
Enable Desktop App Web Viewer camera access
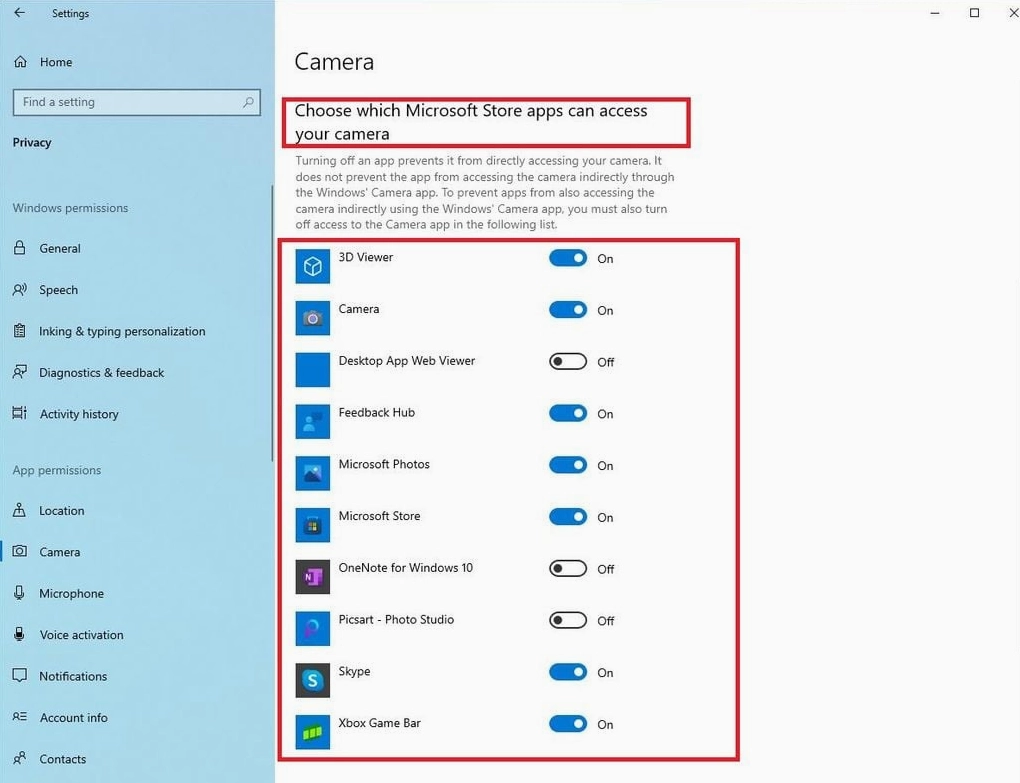[x=568, y=361]
